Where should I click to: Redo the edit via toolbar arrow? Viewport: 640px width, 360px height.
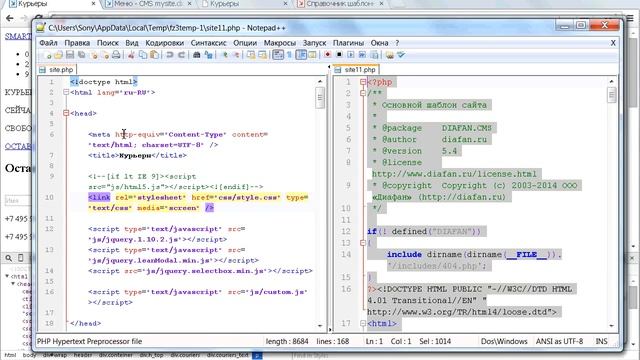pyautogui.click(x=181, y=55)
